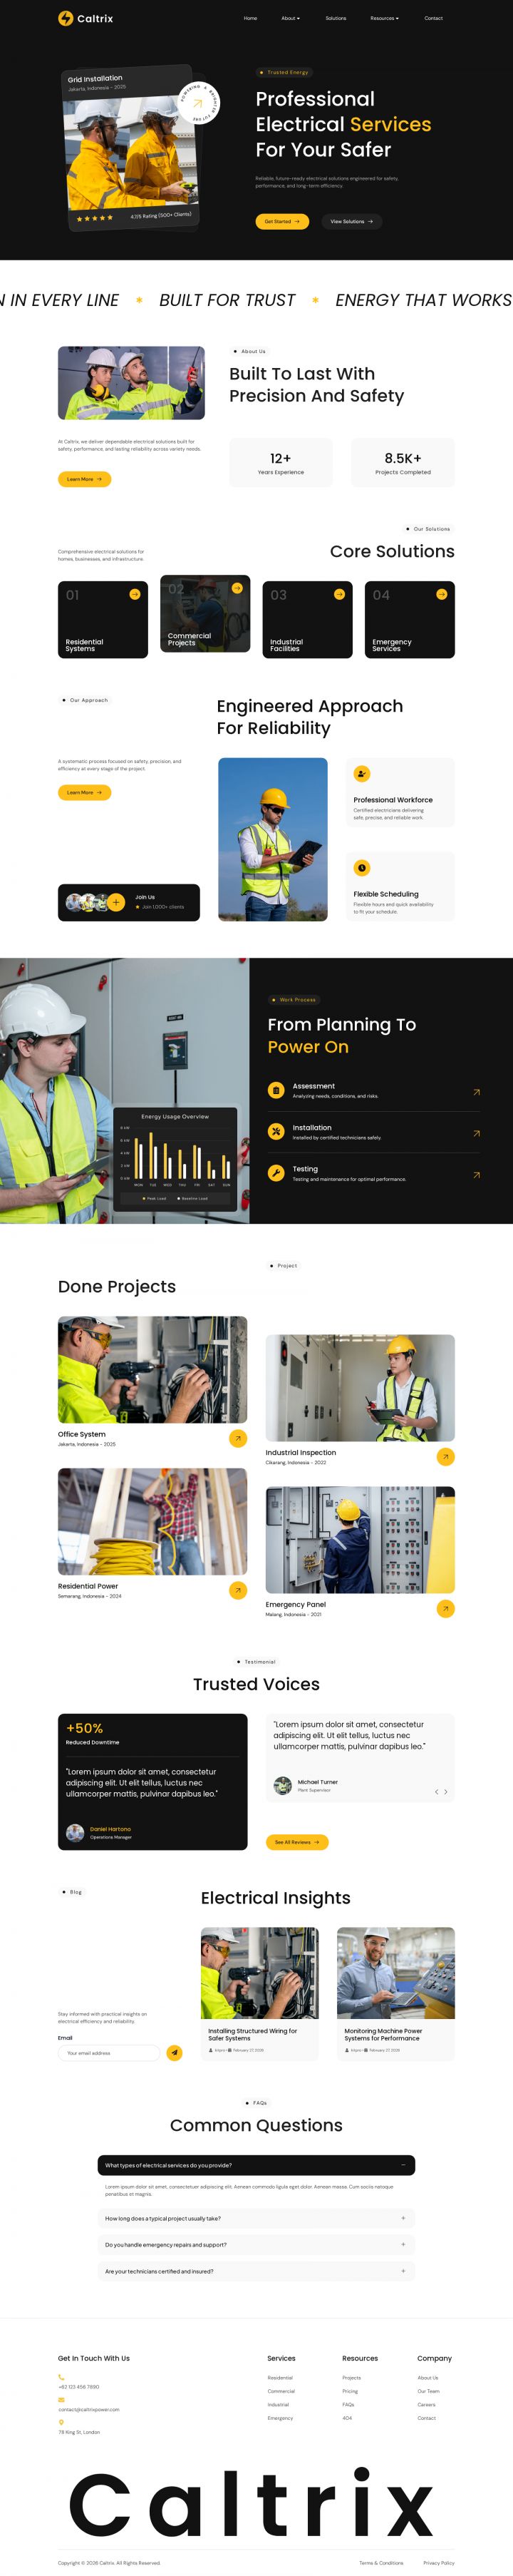Open Installing Structured Wiring blog post title
513x2576 pixels.
click(x=253, y=2034)
